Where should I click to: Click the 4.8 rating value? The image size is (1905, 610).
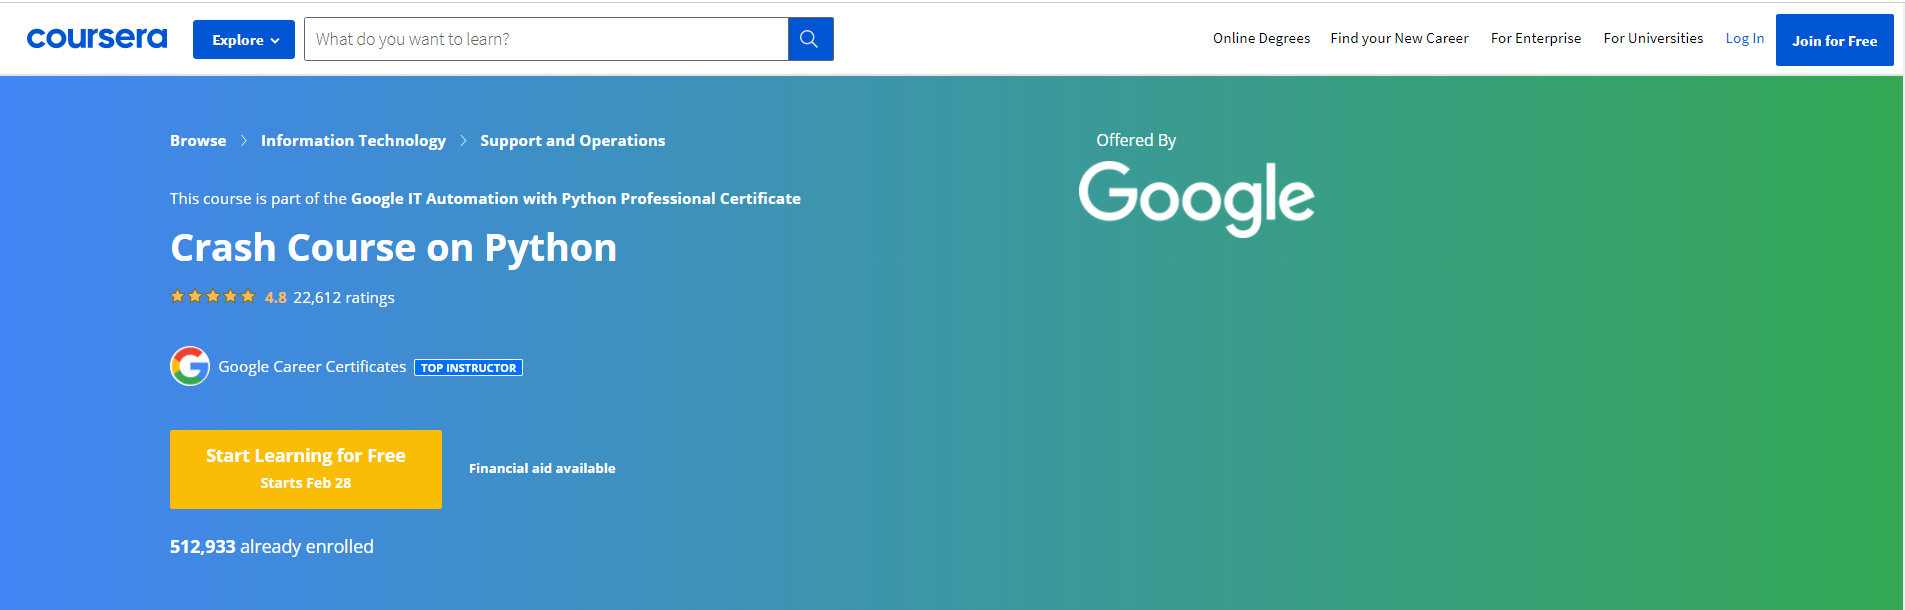276,298
